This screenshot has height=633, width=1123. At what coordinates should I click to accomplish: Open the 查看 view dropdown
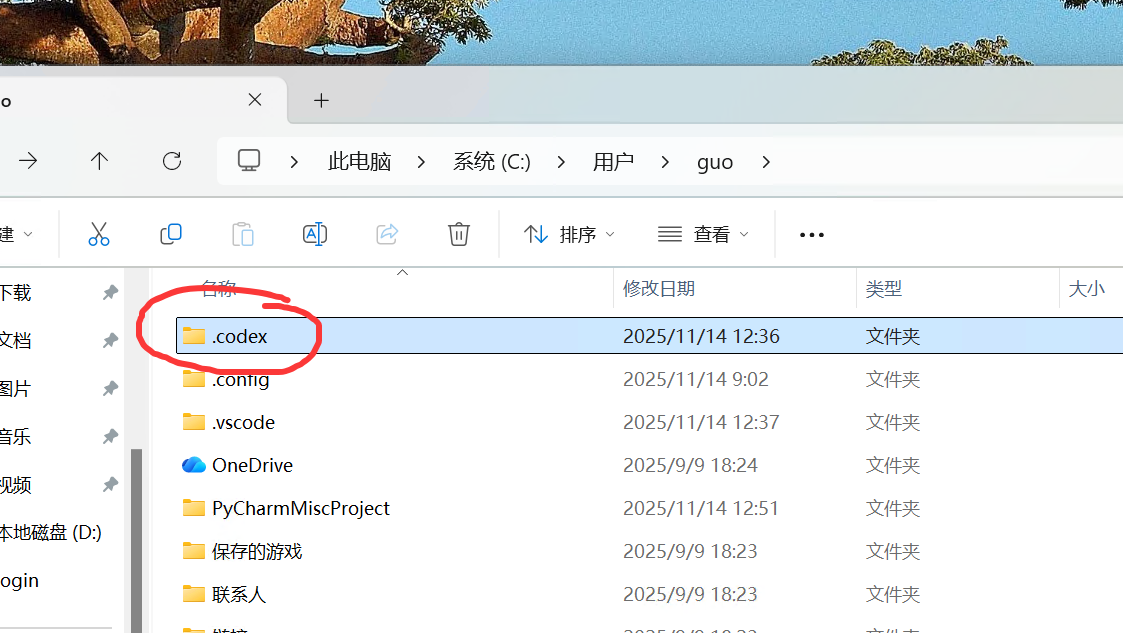point(703,234)
